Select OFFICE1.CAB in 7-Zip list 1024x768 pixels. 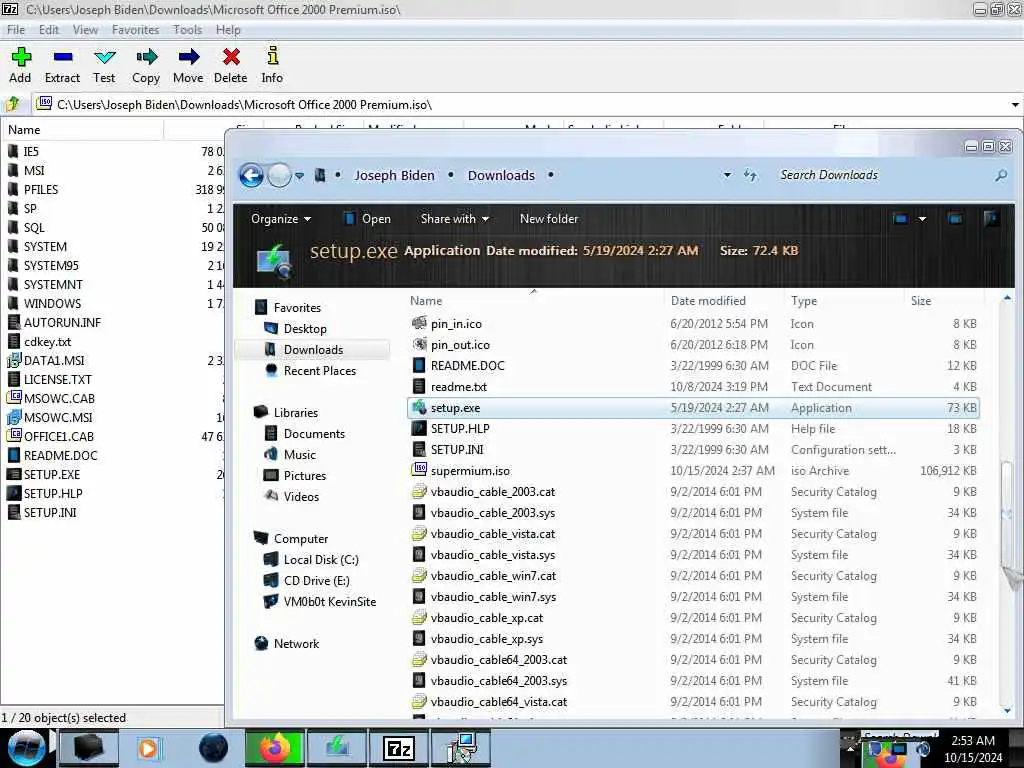pos(58,436)
